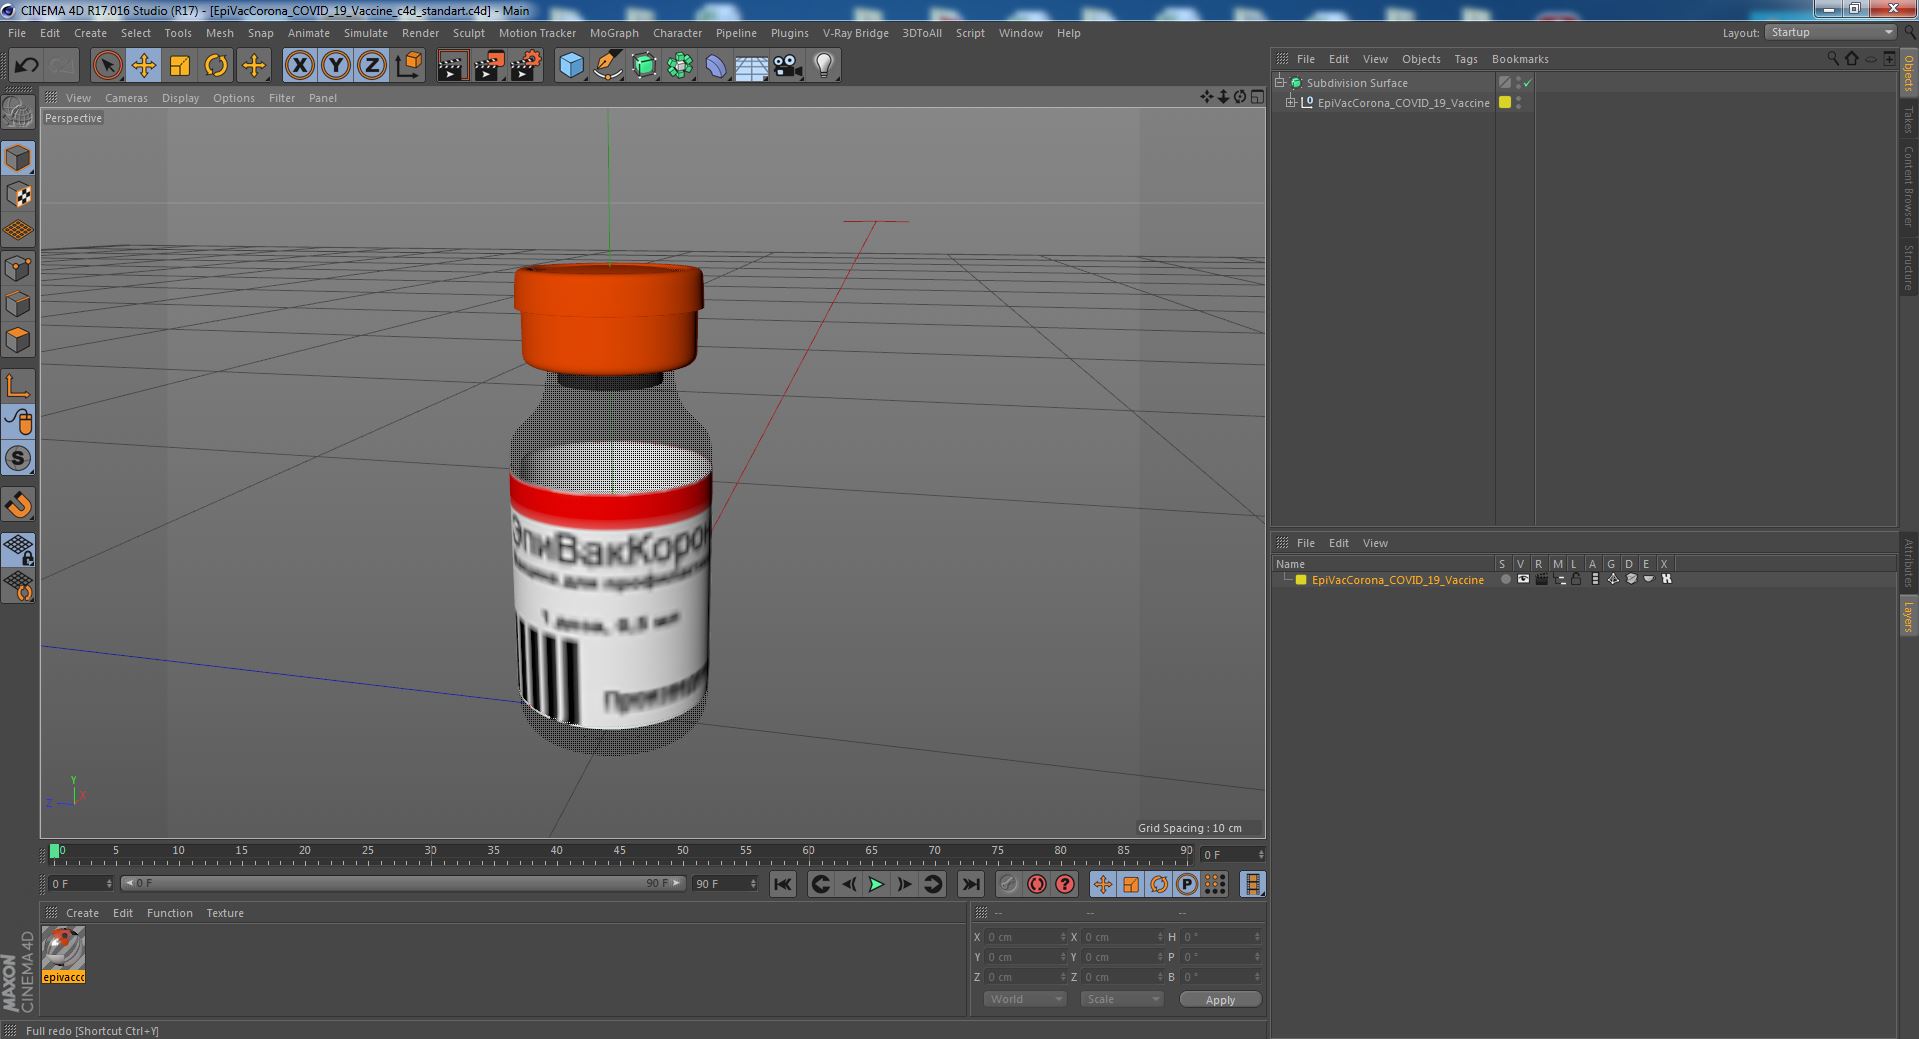Click yellow color swatch in Layers panel
1919x1039 pixels.
[1301, 580]
